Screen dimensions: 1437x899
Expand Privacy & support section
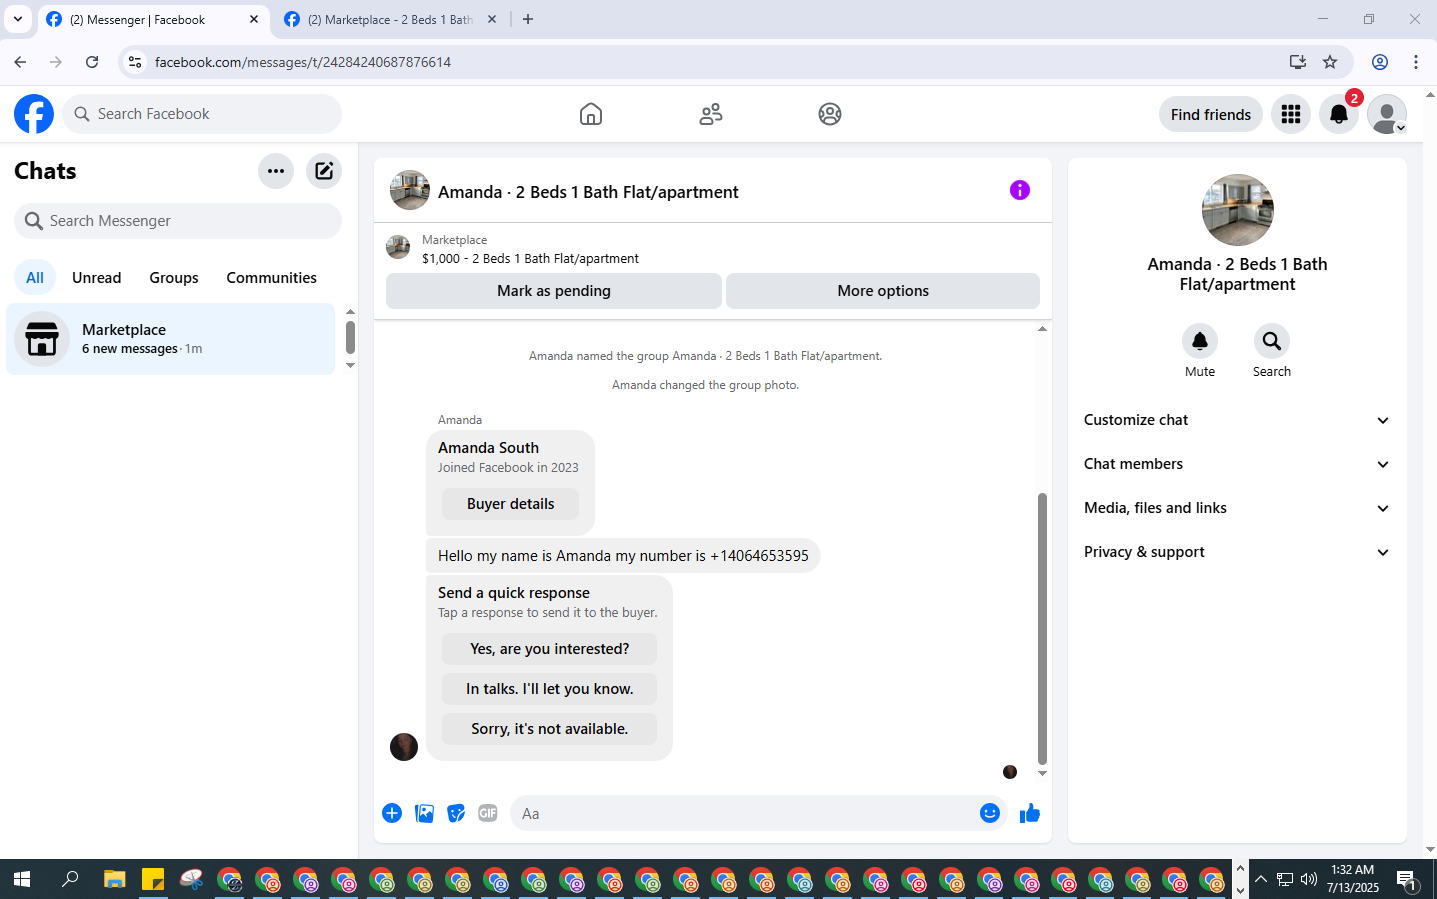1237,552
